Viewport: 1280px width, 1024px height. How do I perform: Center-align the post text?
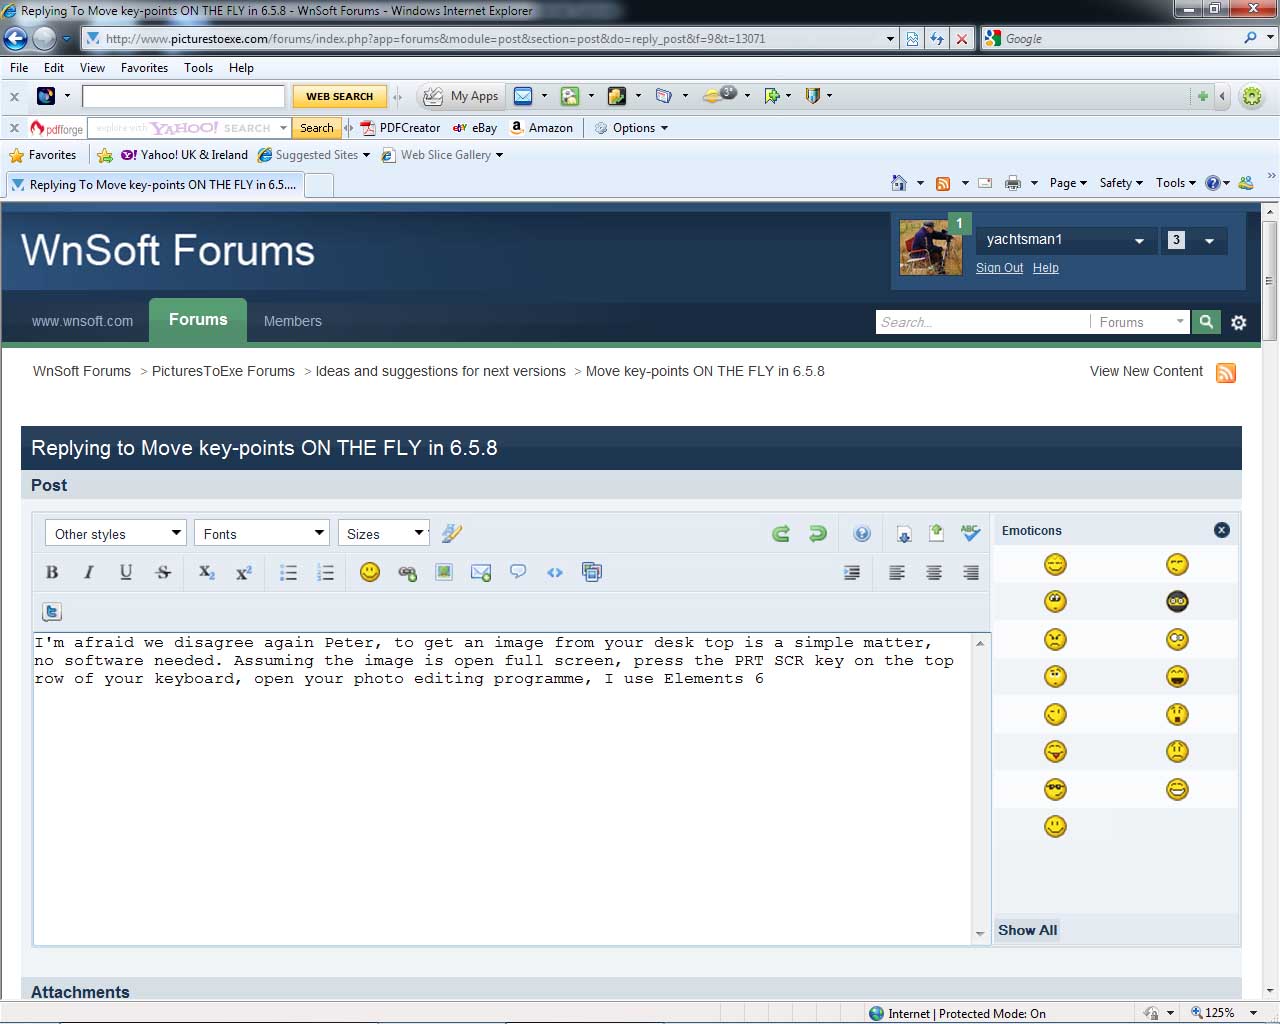click(x=933, y=573)
